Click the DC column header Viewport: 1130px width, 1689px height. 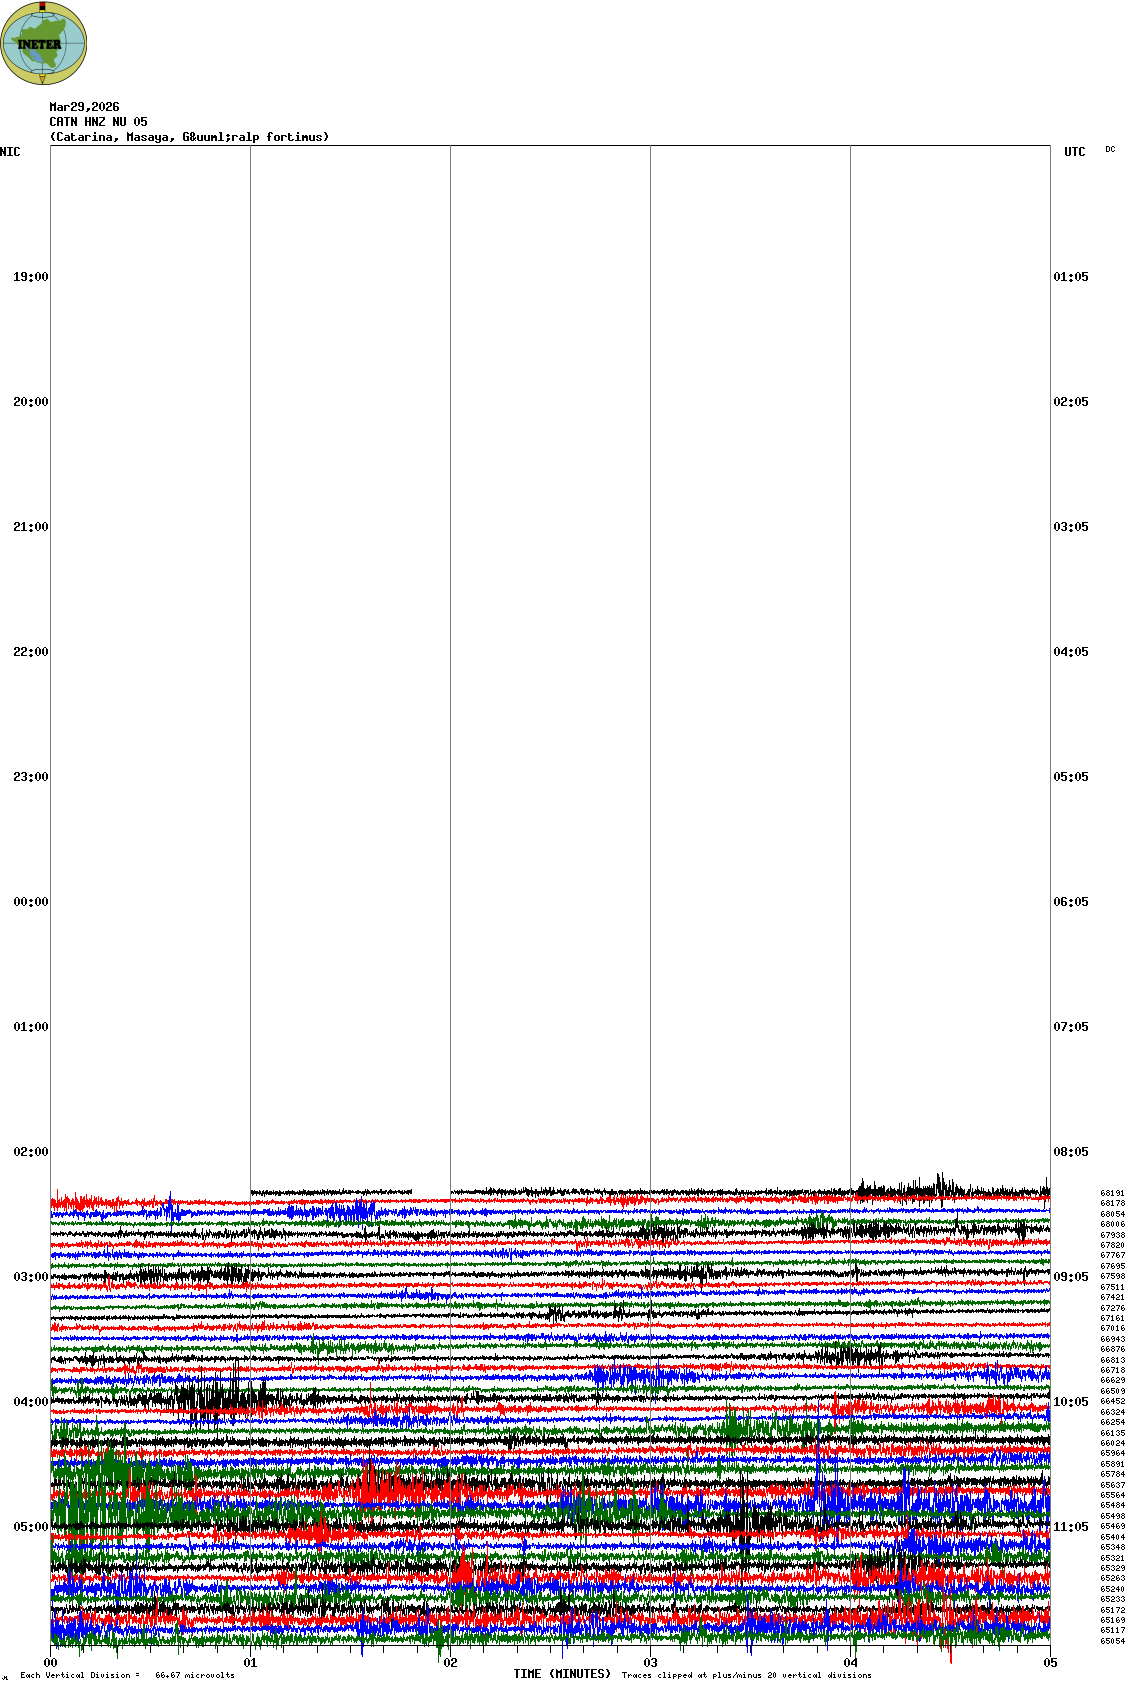click(1110, 150)
